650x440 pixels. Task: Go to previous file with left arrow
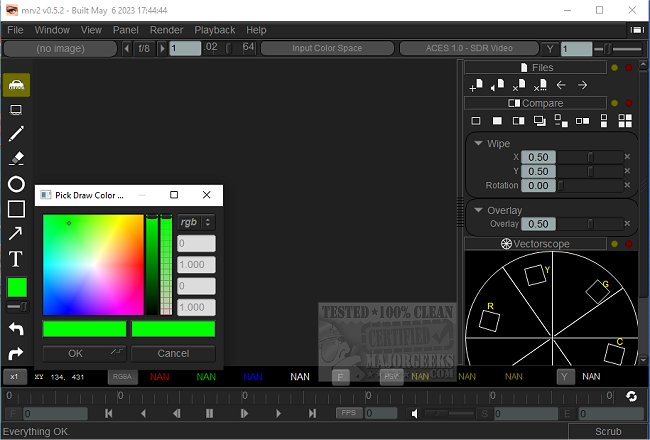(561, 85)
